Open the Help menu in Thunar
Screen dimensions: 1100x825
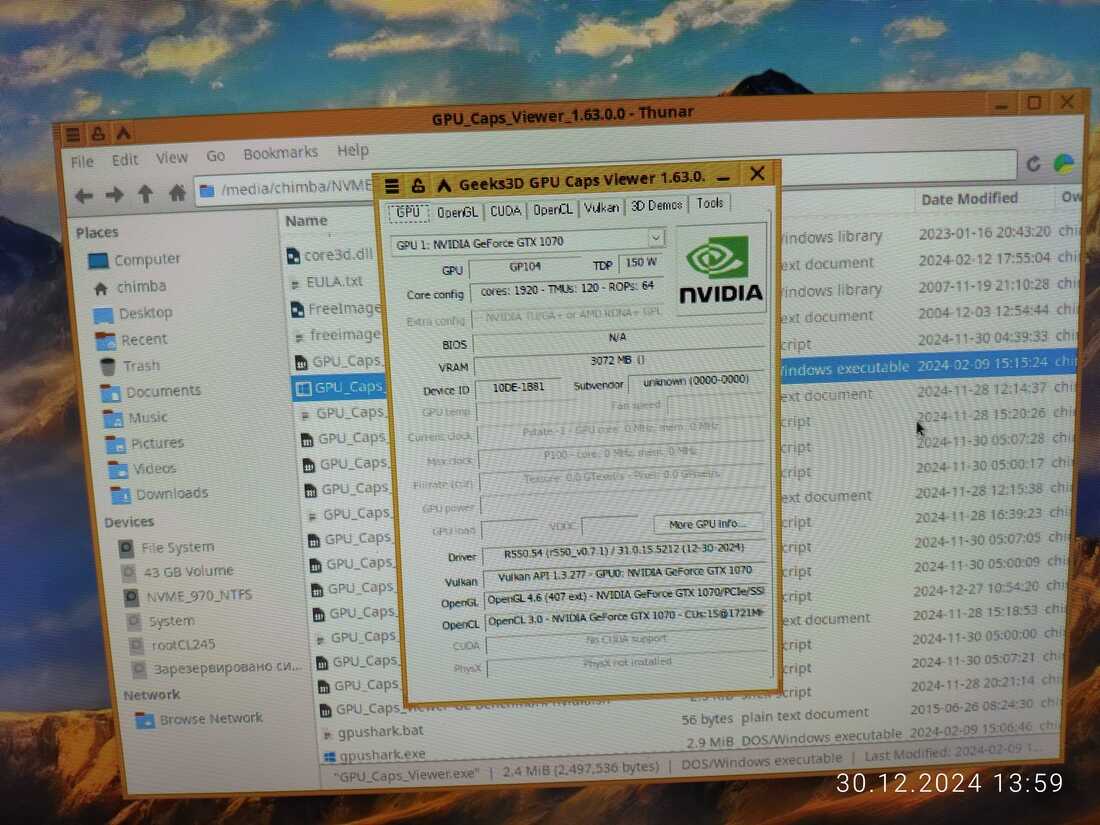[x=352, y=150]
